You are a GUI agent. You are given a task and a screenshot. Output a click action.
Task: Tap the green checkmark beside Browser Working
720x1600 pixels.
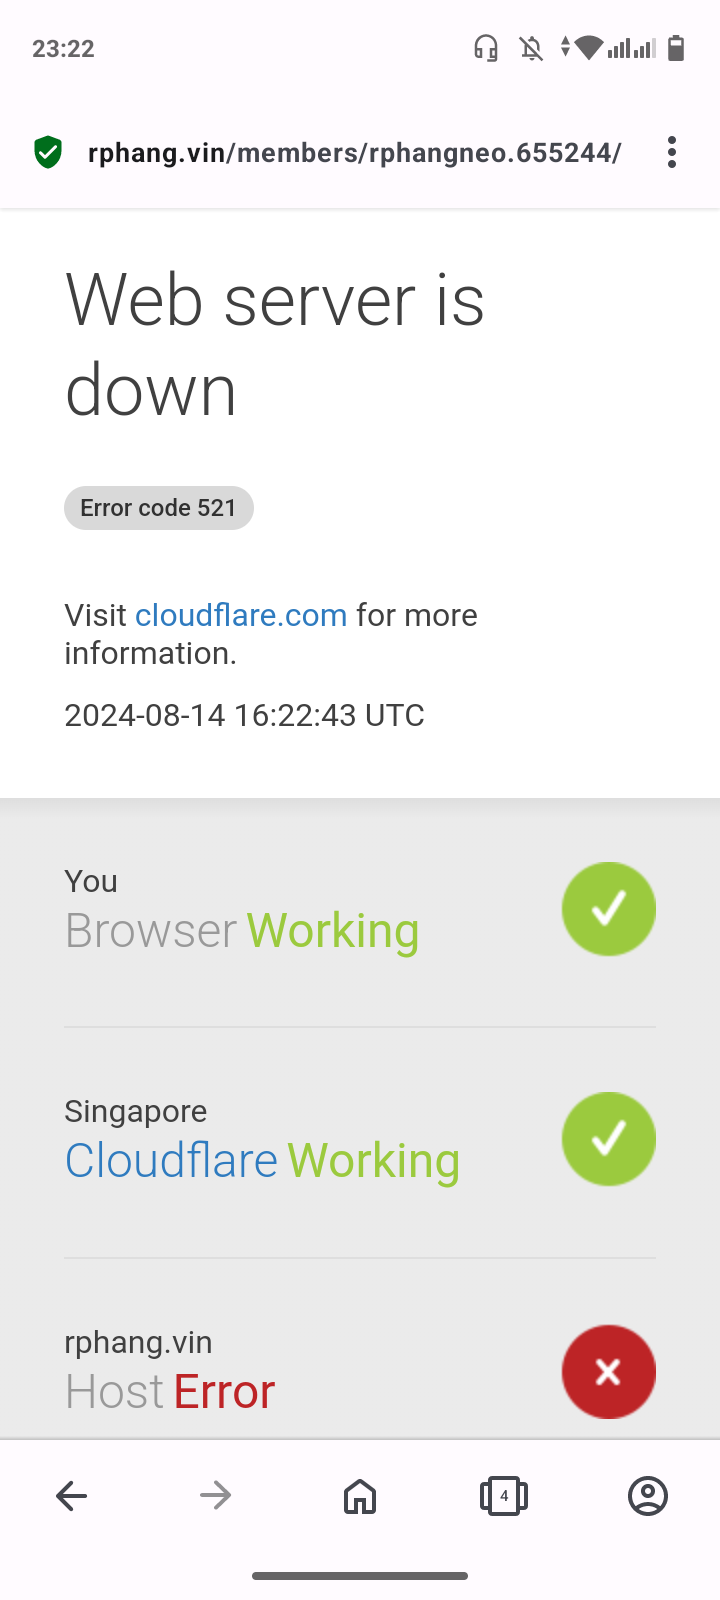(x=609, y=909)
